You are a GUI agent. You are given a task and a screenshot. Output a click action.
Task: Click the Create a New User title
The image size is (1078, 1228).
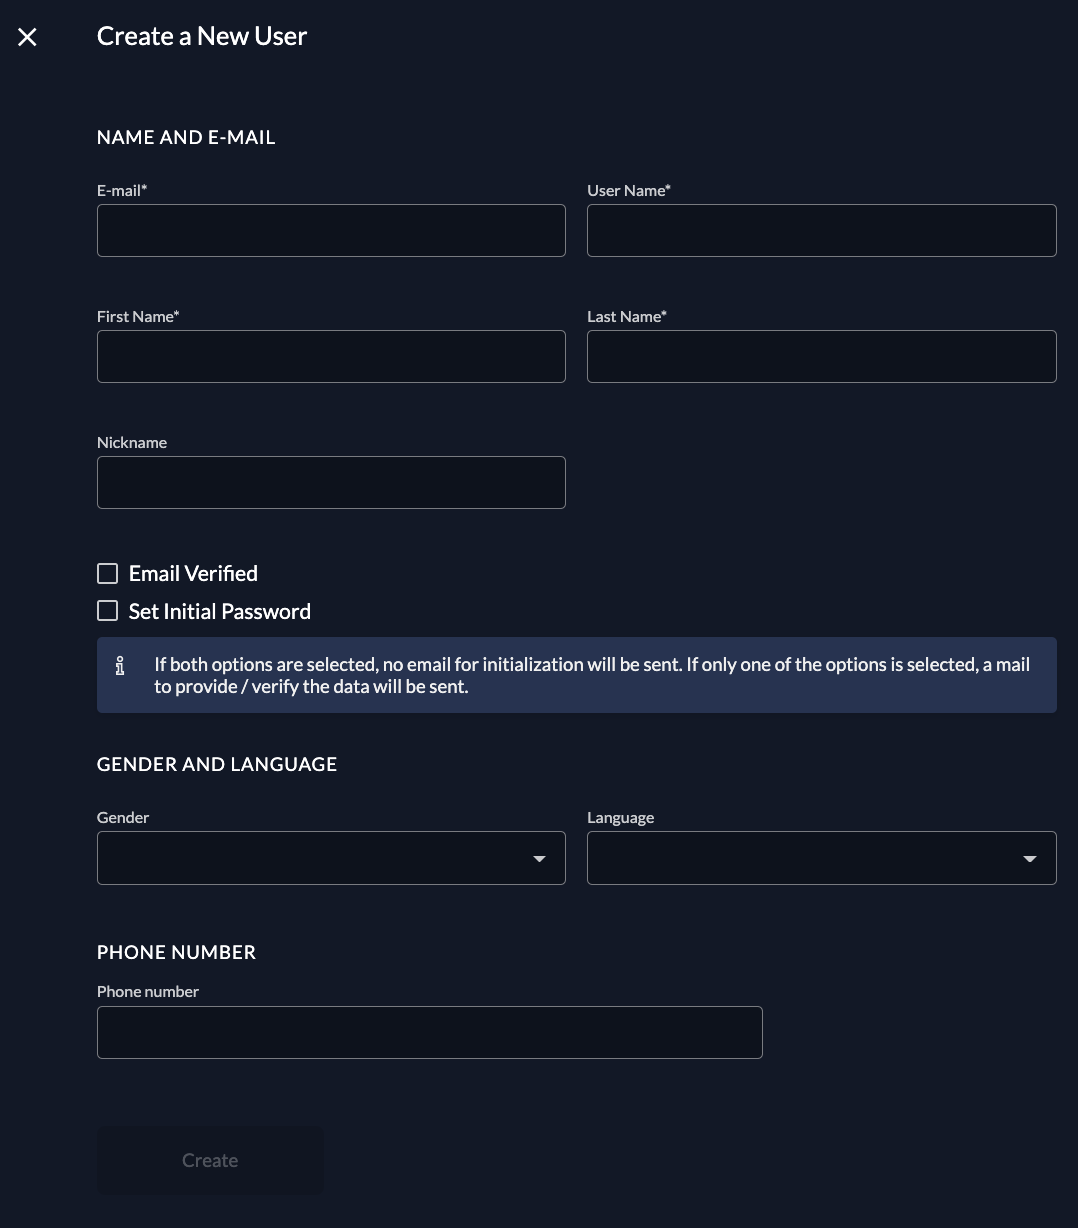click(x=201, y=37)
